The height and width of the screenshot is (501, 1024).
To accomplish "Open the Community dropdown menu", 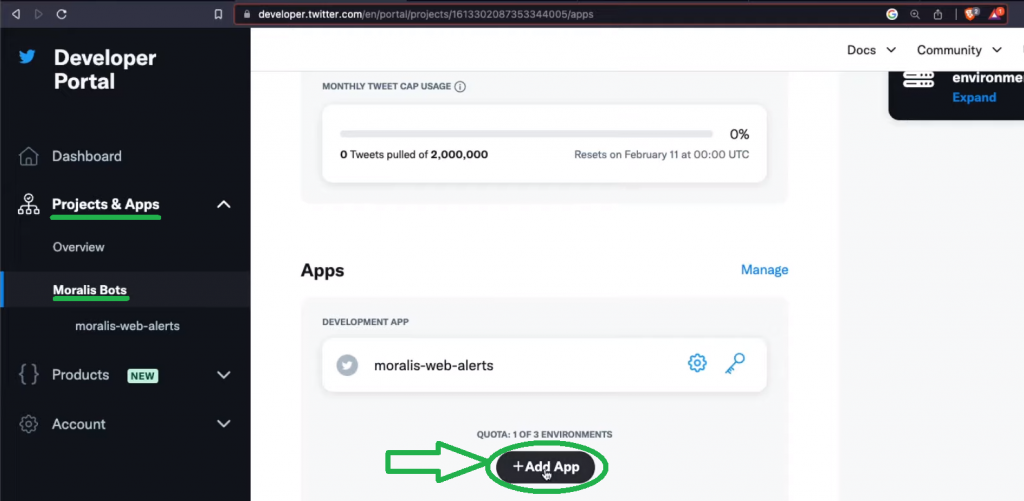I will pos(959,50).
